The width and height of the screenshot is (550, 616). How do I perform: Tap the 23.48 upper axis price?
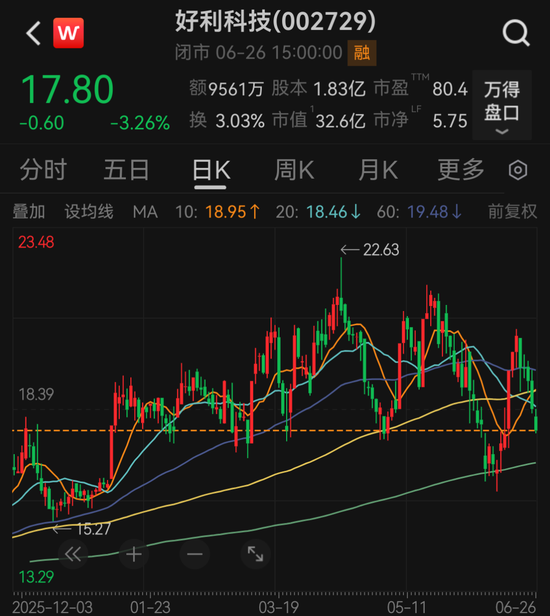36,242
